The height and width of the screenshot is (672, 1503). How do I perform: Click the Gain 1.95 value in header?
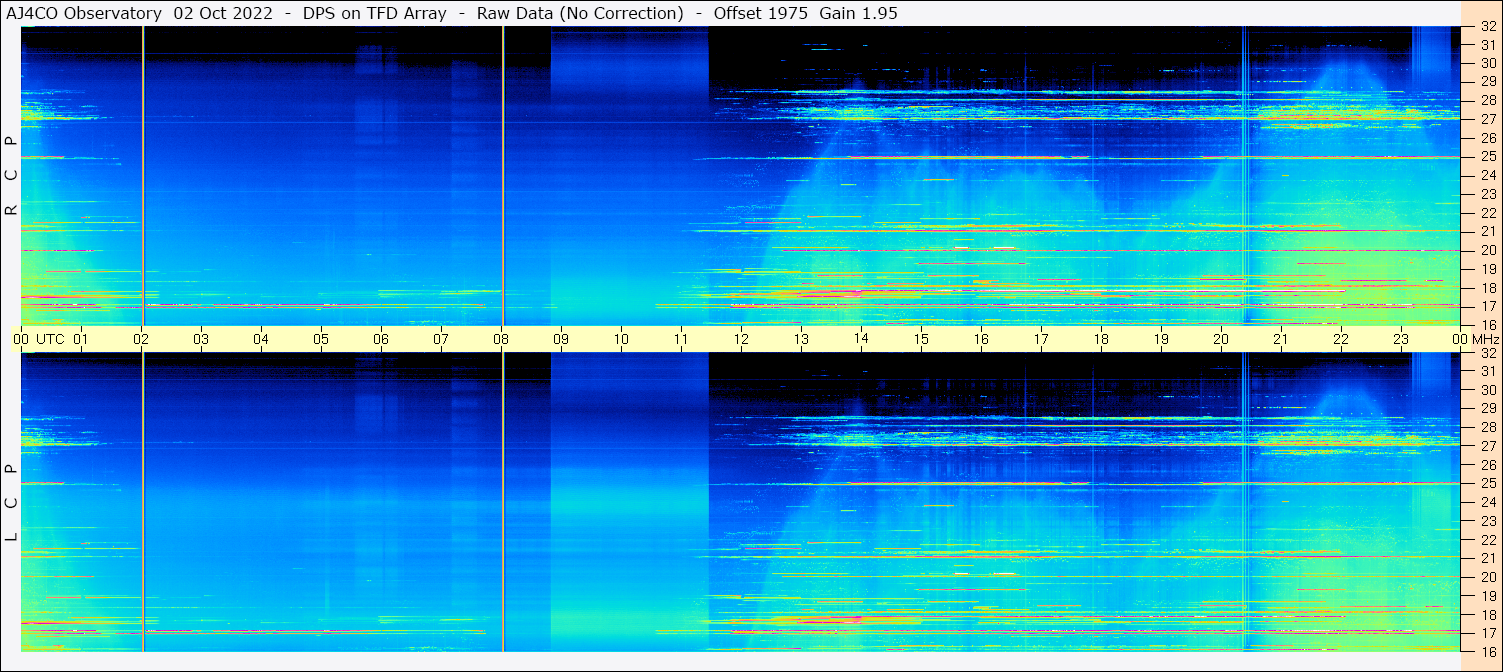pos(857,13)
